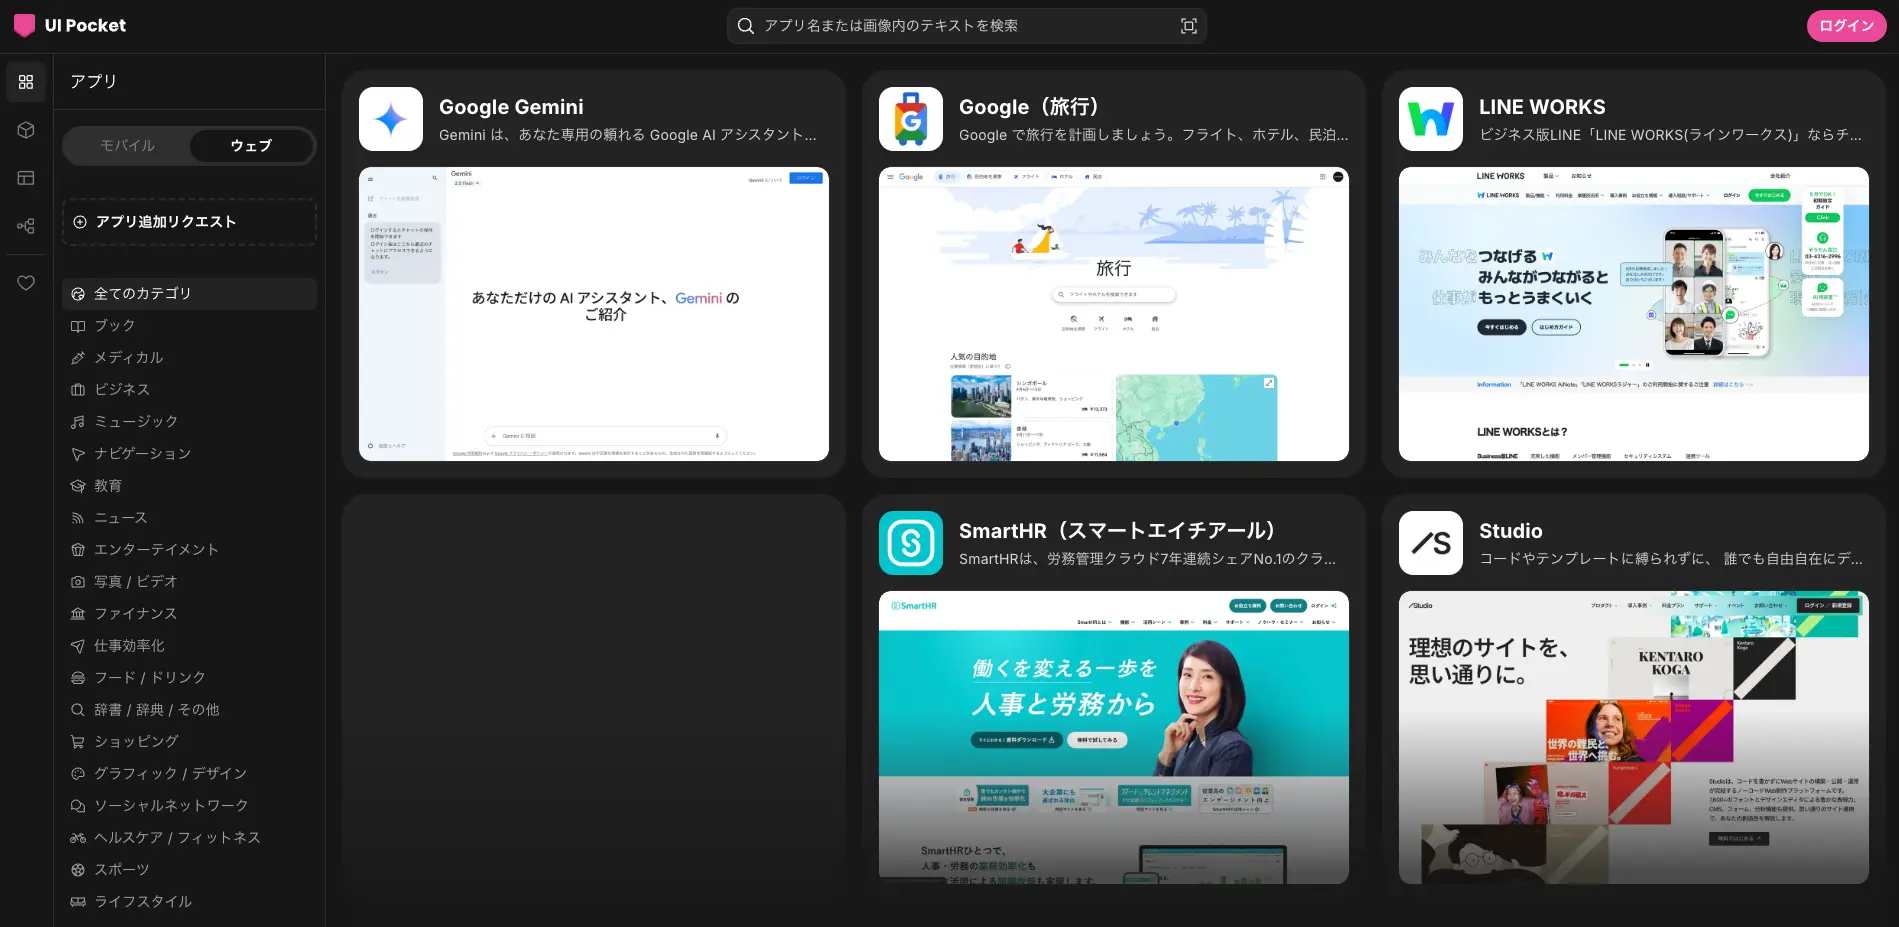The height and width of the screenshot is (927, 1899).
Task: Select the ビジネス category
Action: [x=189, y=390]
